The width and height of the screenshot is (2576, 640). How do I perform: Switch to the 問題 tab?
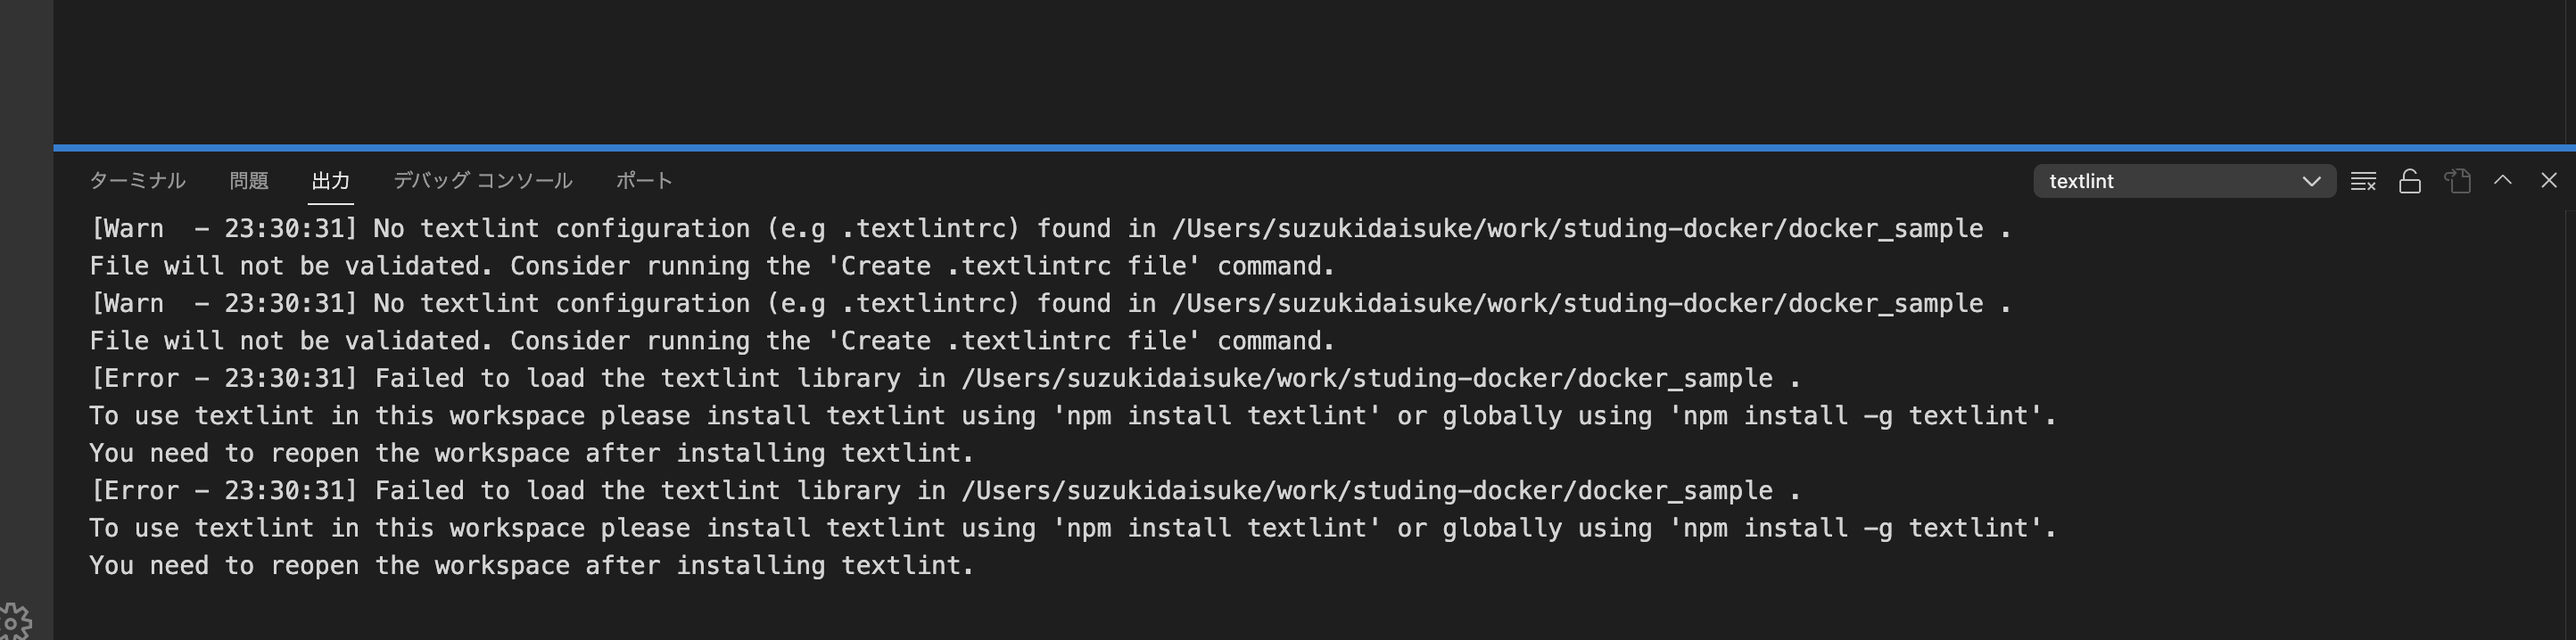[x=249, y=181]
